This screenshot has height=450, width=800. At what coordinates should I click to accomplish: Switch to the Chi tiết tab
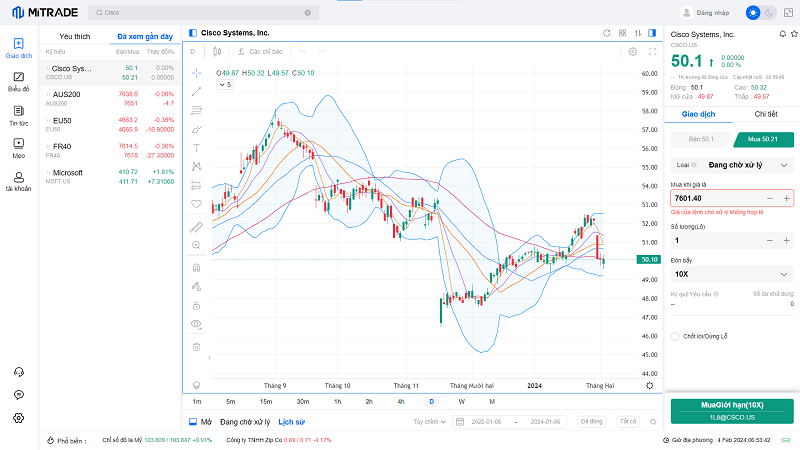pyautogui.click(x=765, y=115)
